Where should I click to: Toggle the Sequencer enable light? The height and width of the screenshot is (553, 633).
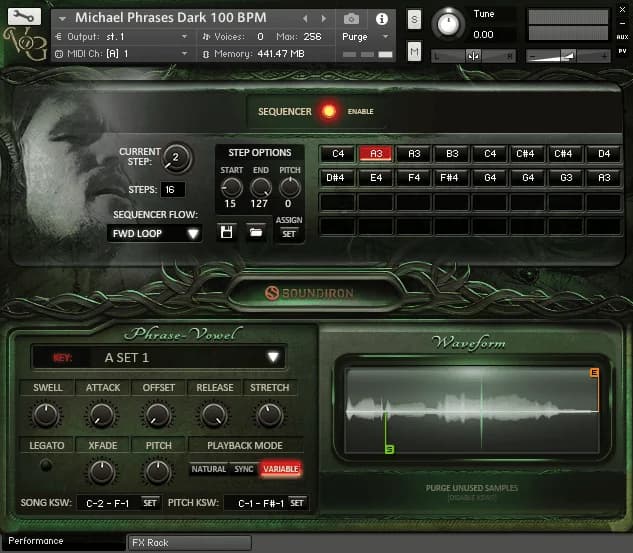point(329,111)
